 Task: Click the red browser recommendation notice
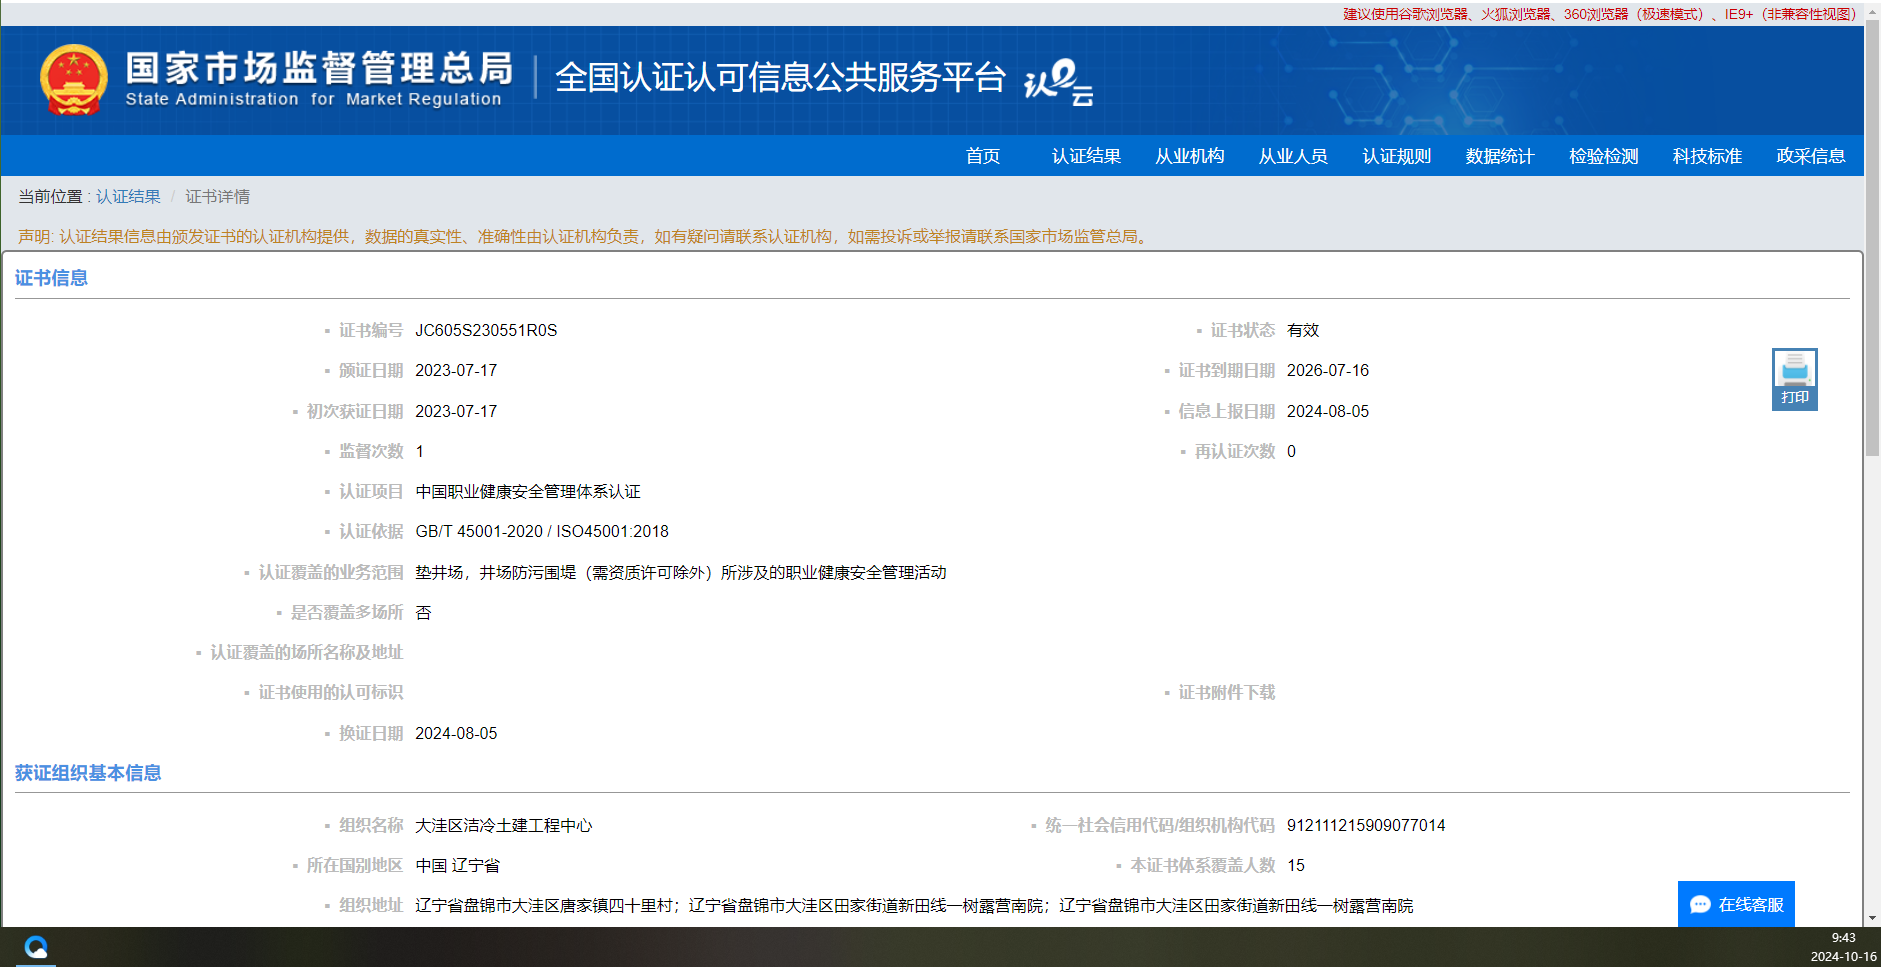(1599, 14)
